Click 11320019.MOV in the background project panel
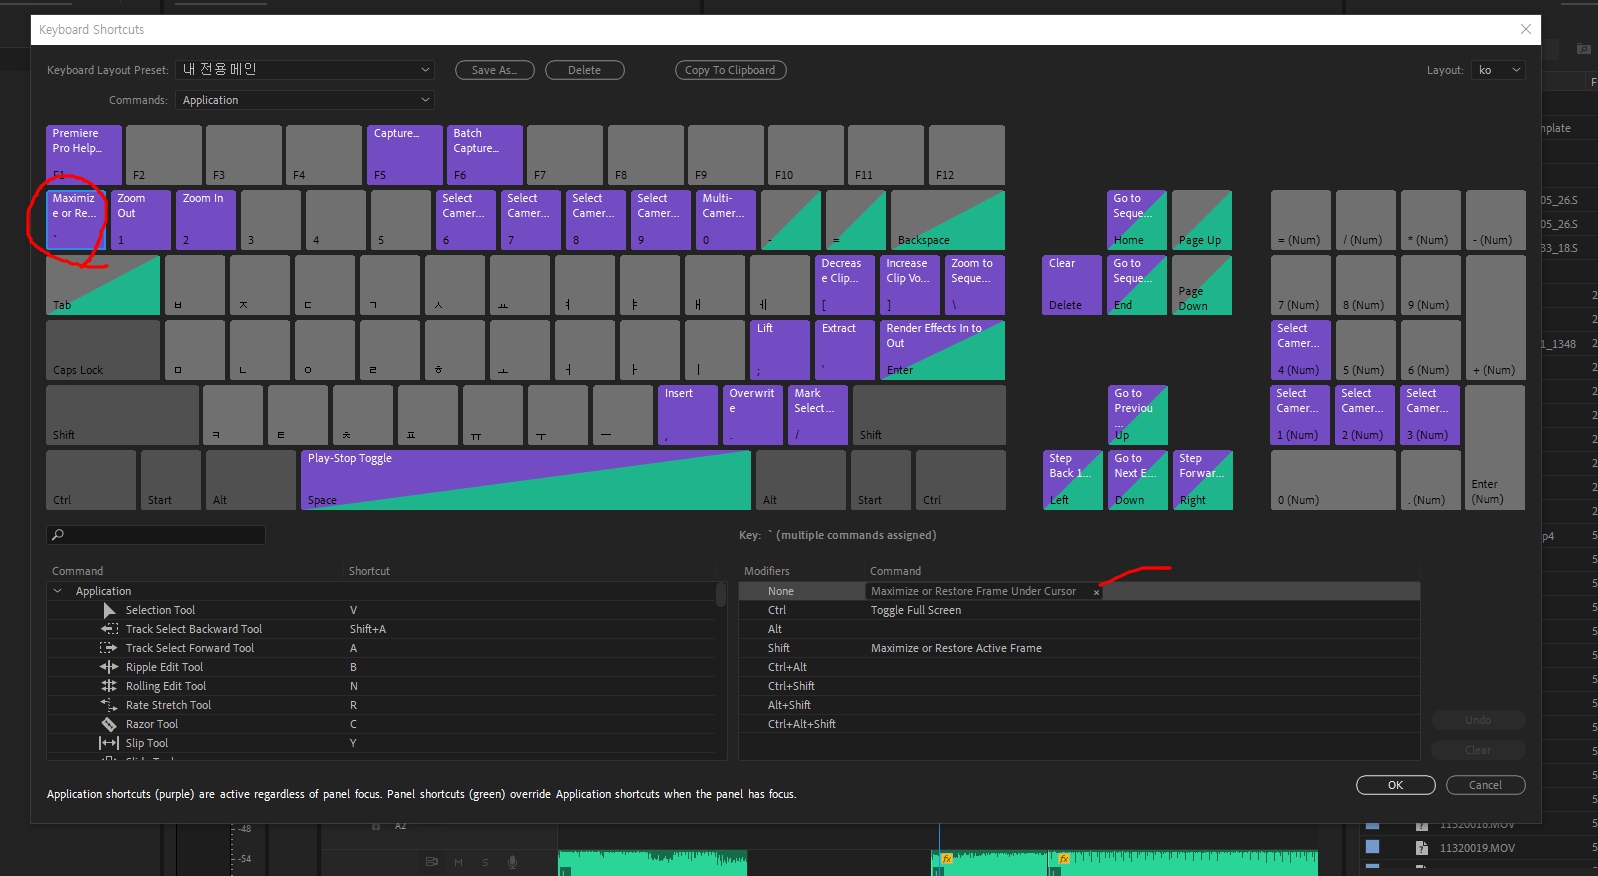 (1477, 848)
